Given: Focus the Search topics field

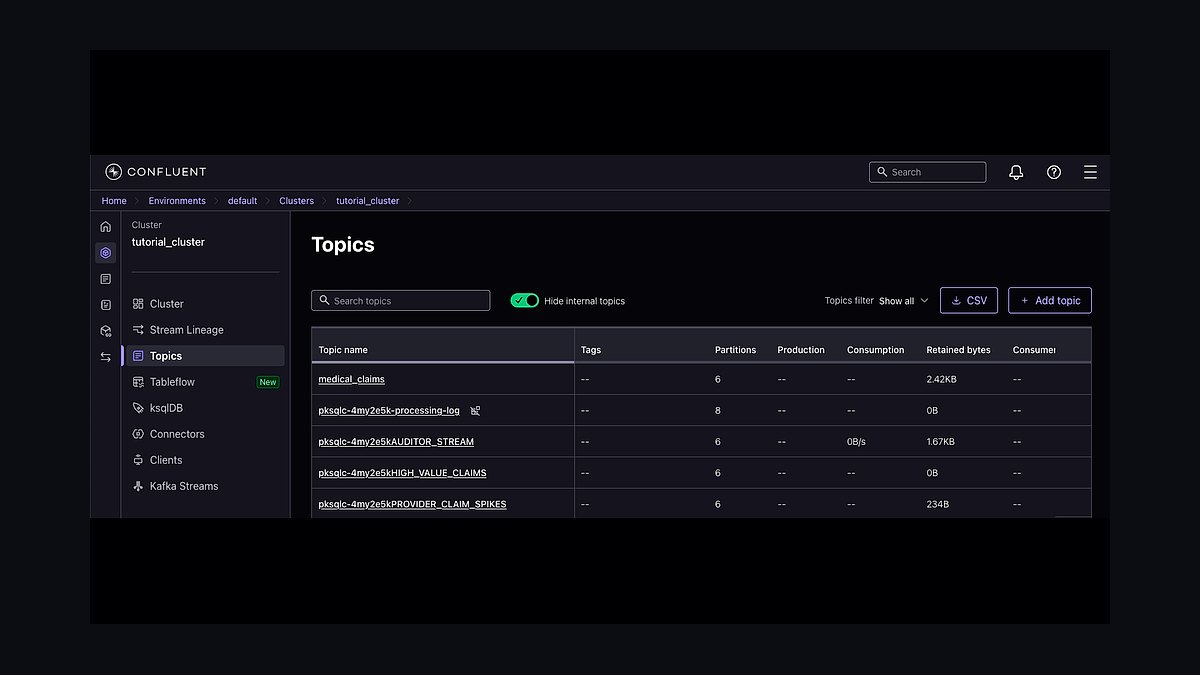Looking at the screenshot, I should tap(401, 300).
